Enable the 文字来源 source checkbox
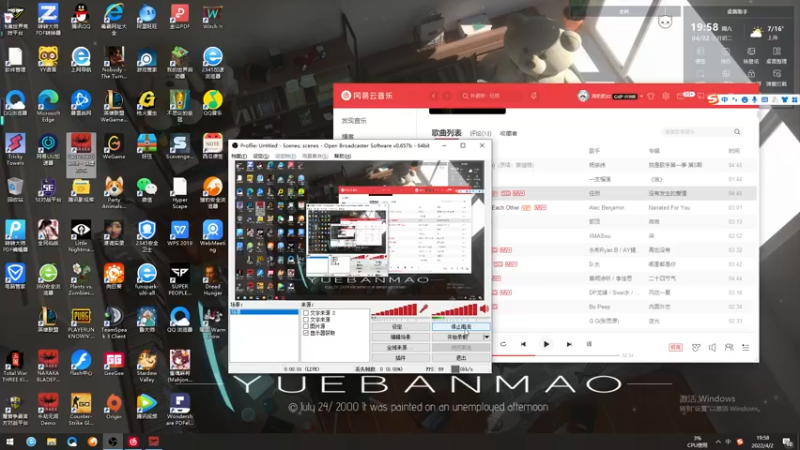 (306, 319)
